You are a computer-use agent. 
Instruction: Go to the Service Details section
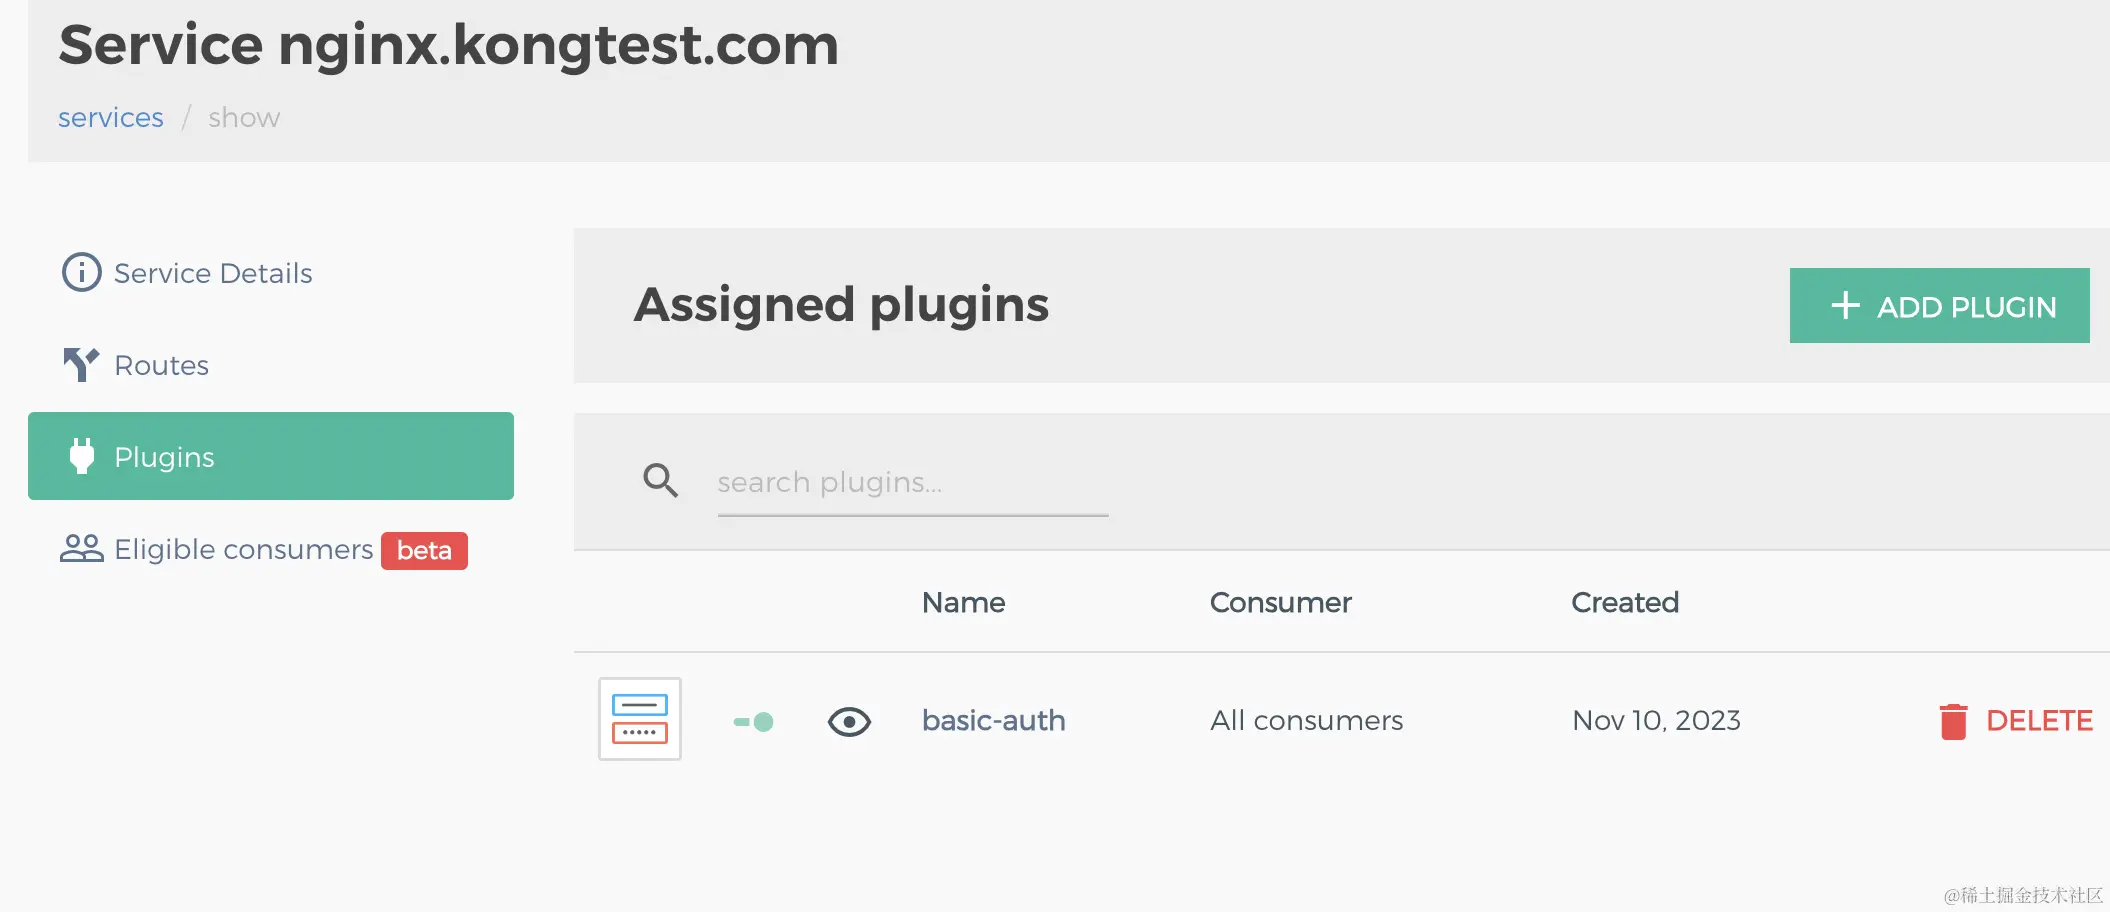[213, 273]
